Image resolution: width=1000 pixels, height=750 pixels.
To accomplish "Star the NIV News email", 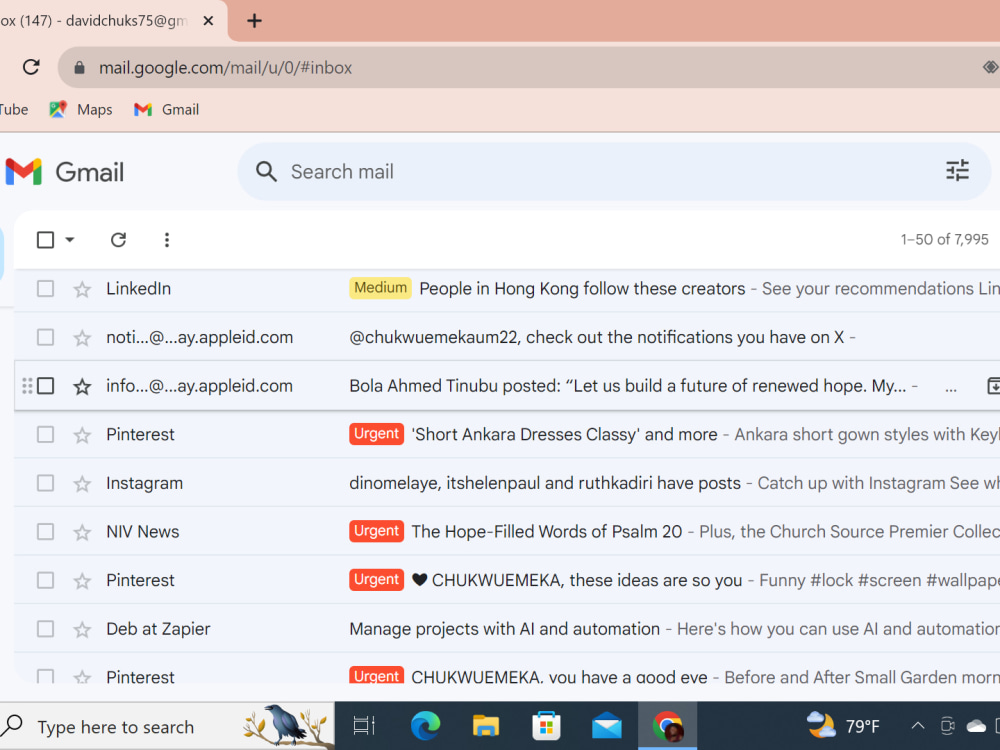I will [x=82, y=533].
